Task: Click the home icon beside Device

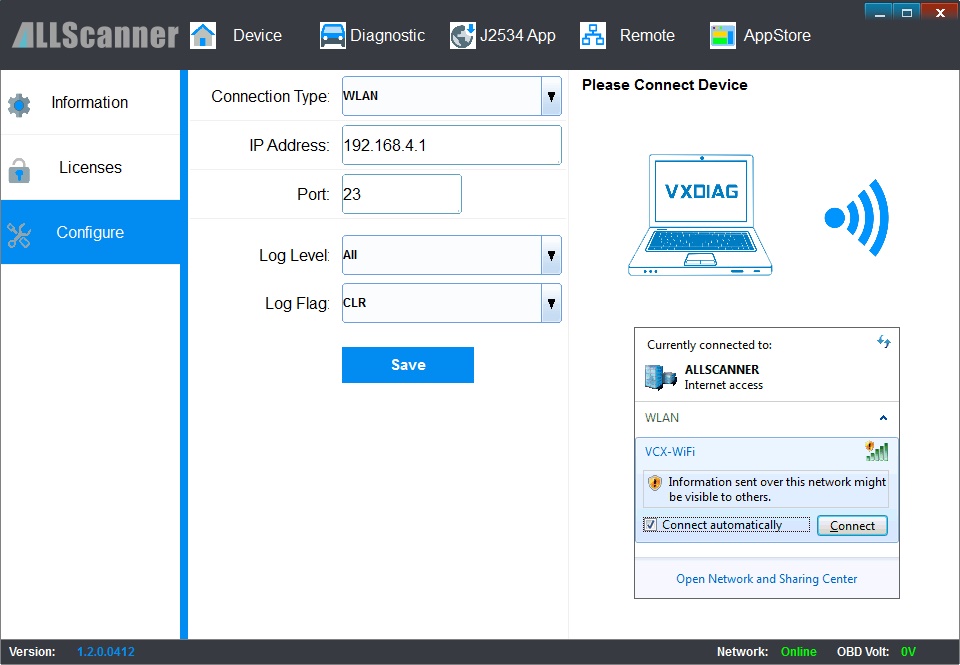Action: [203, 36]
